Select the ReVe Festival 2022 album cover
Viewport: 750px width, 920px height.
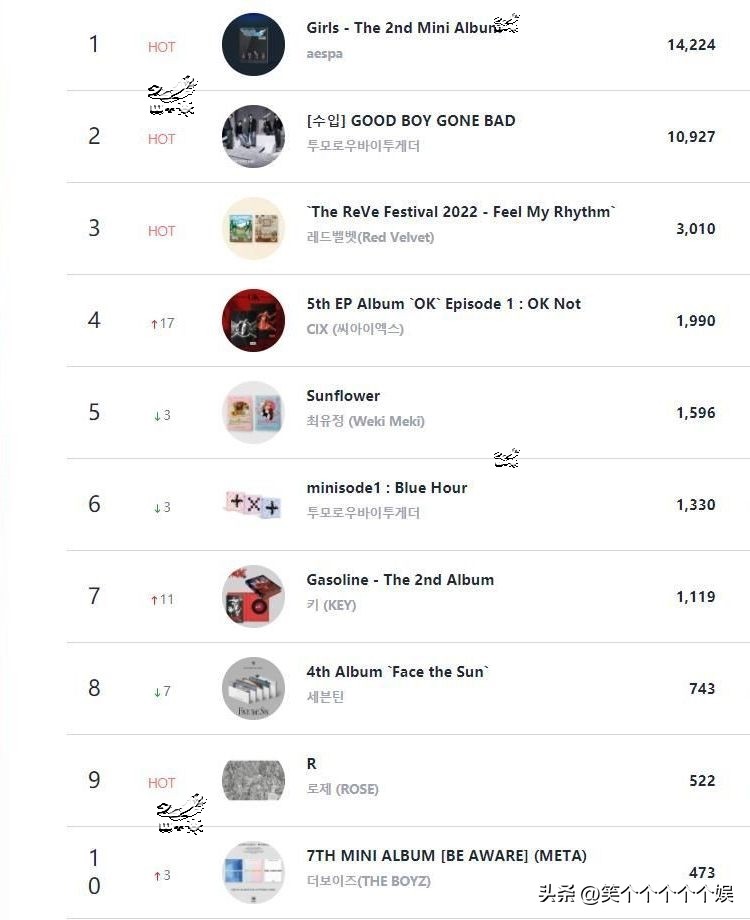[253, 228]
